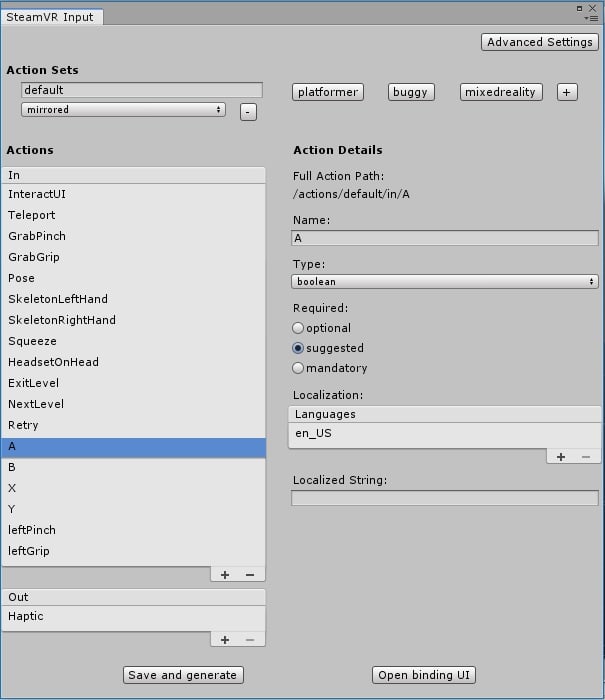Screen dimensions: 605x700
Task: Select the optional requirement radio button
Action: [298, 328]
